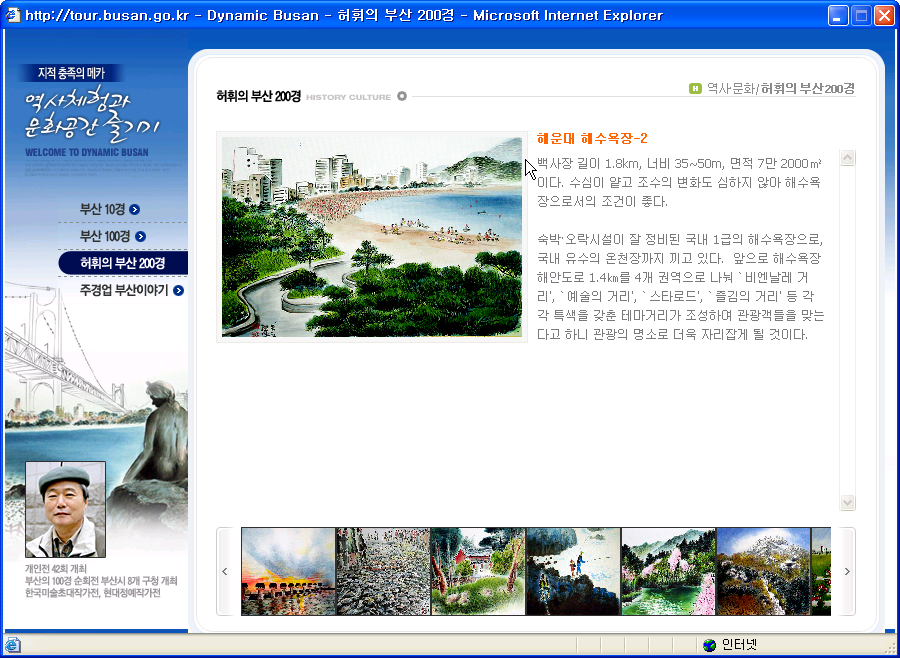Screen dimensions: 900x658
Task: Open the pink blossom lake painting thumbnail
Action: click(x=669, y=571)
